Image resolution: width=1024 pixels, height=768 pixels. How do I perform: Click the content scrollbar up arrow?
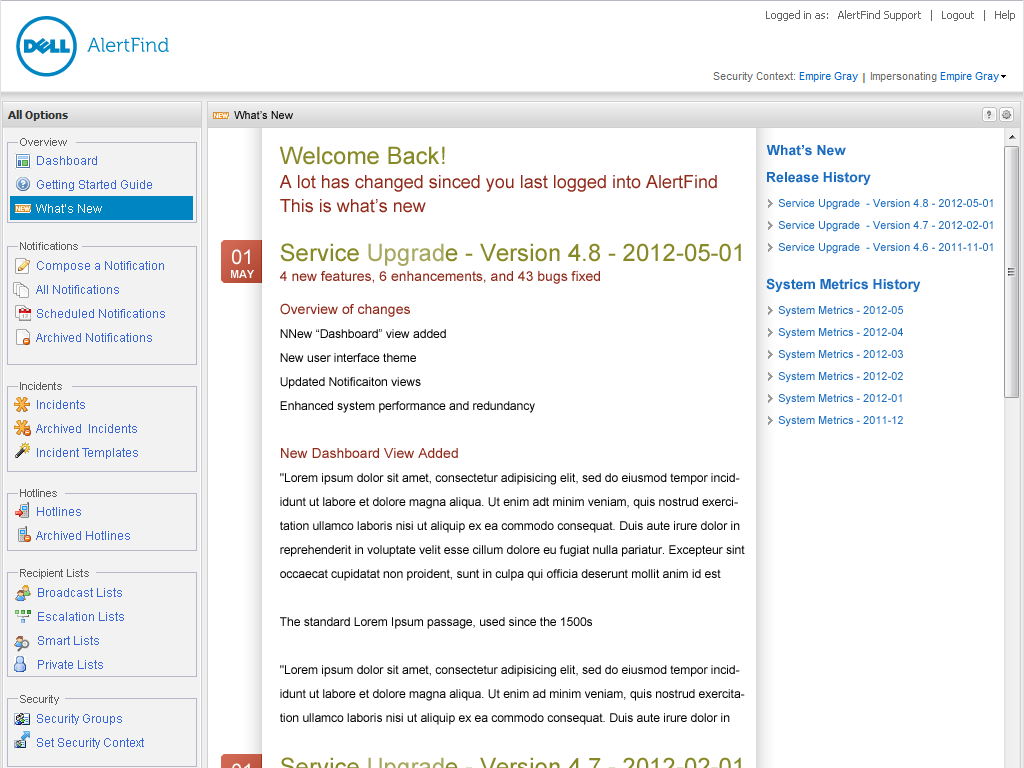point(1012,137)
